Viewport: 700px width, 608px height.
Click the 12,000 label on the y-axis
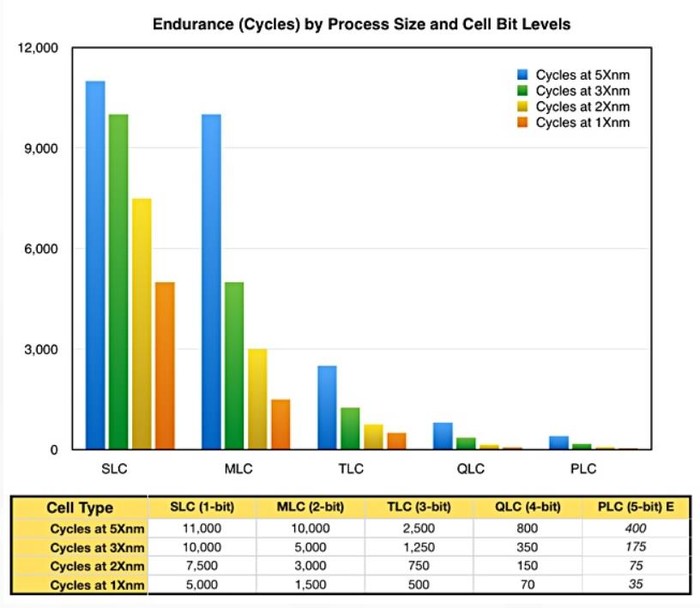(x=40, y=48)
